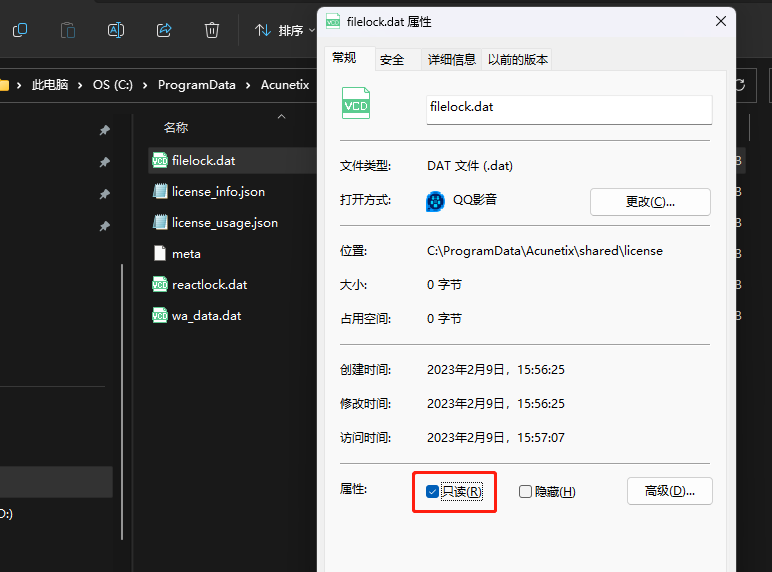The image size is (772, 572).
Task: Click the Share icon in Explorer toolbar
Action: (x=164, y=31)
